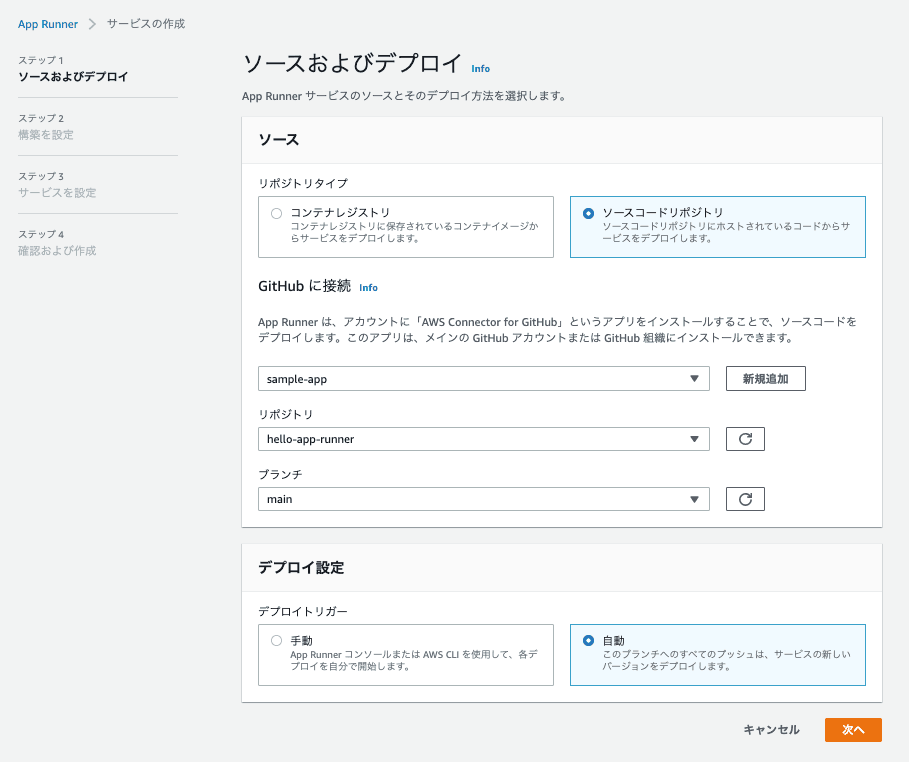Return to ステップ1 ソースおよびデプロイ
Viewport: 909px width, 762px height.
pos(71,72)
